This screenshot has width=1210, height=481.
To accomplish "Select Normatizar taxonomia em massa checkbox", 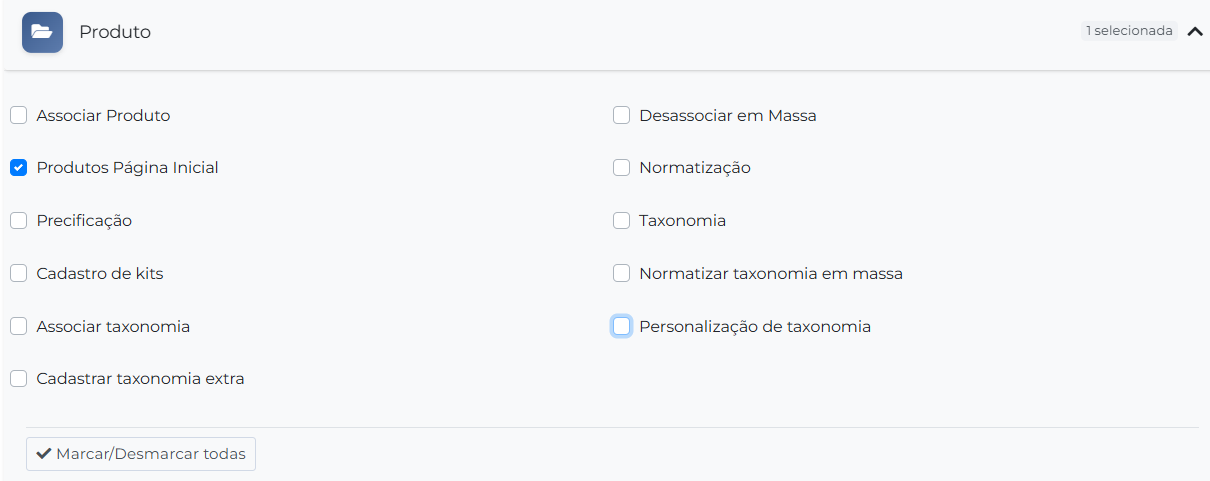I will [622, 273].
